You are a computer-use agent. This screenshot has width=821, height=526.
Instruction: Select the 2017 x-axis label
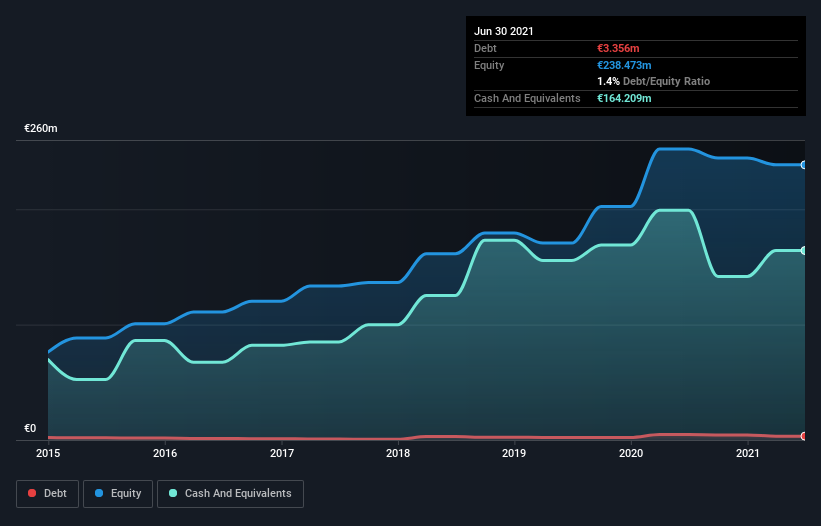[x=282, y=454]
